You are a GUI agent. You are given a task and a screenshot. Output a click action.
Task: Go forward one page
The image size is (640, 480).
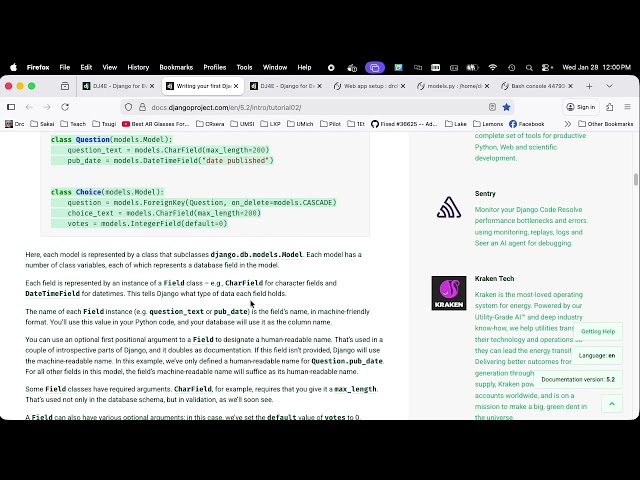47,107
